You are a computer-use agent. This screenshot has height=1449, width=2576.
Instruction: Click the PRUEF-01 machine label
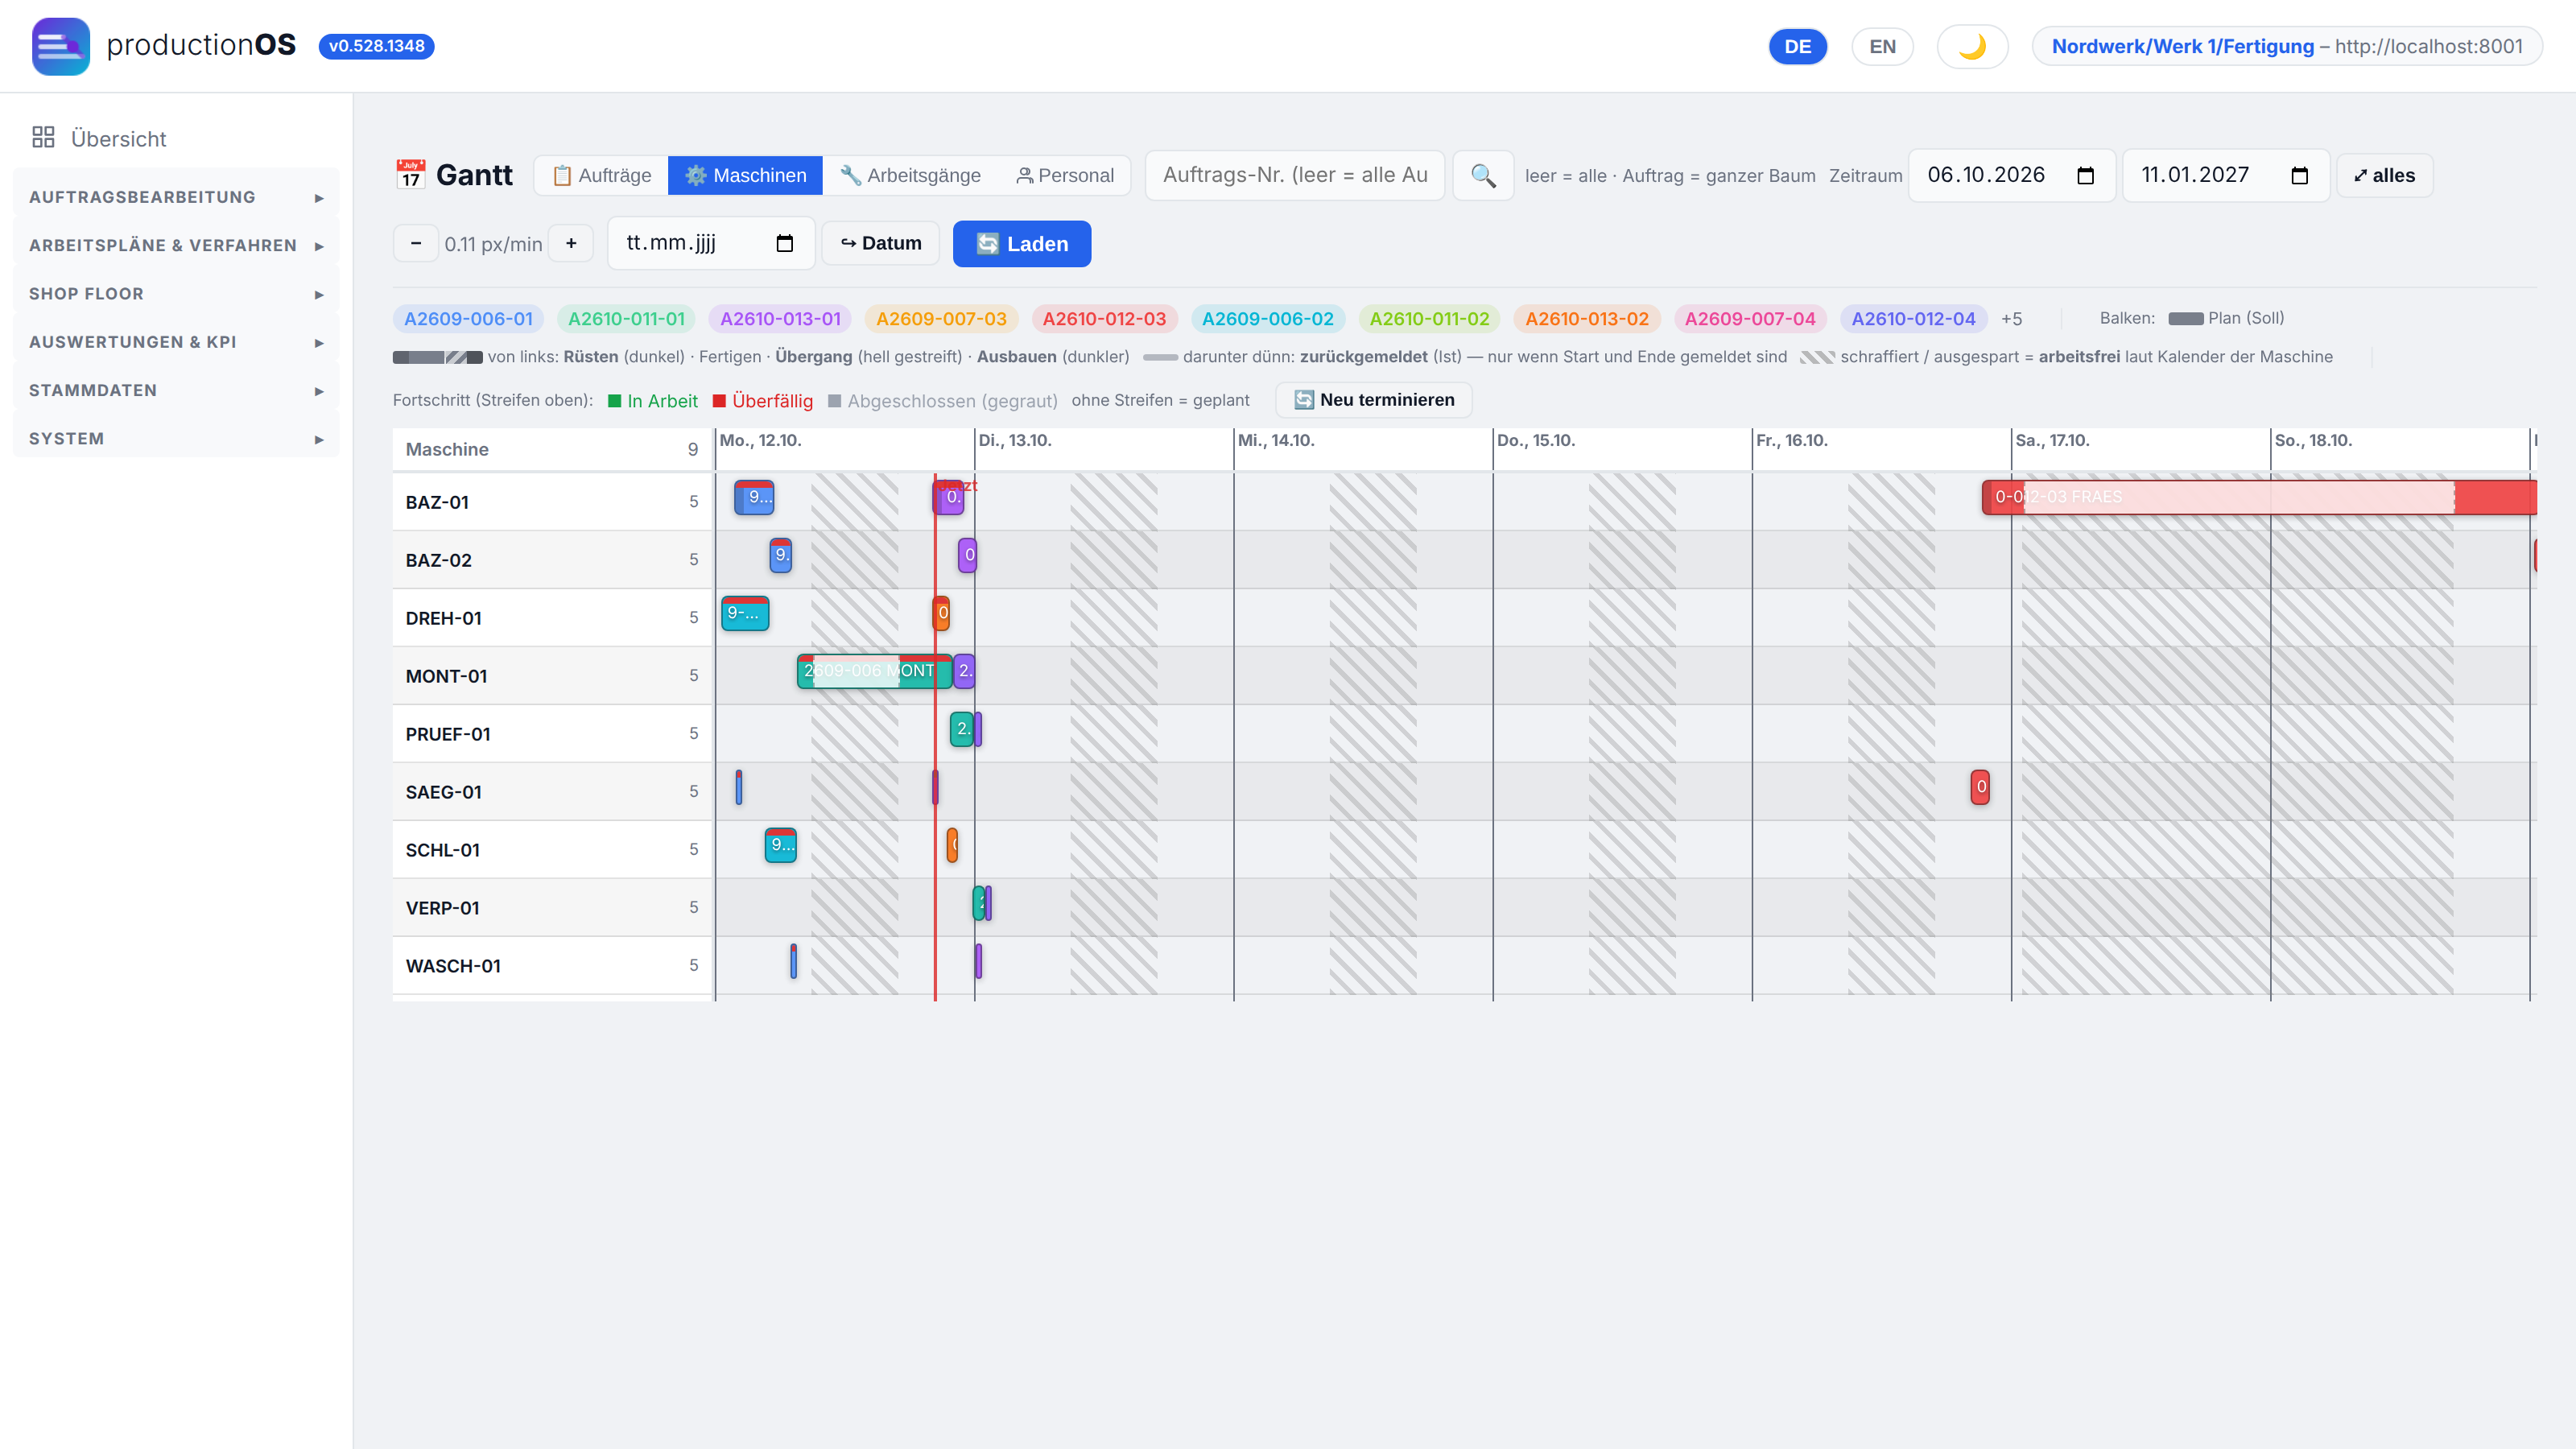[448, 734]
